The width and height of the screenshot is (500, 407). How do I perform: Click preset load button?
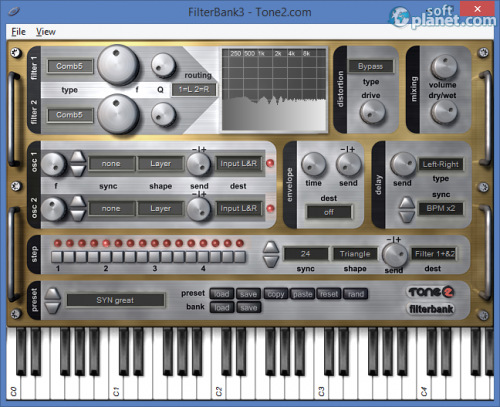tap(222, 294)
